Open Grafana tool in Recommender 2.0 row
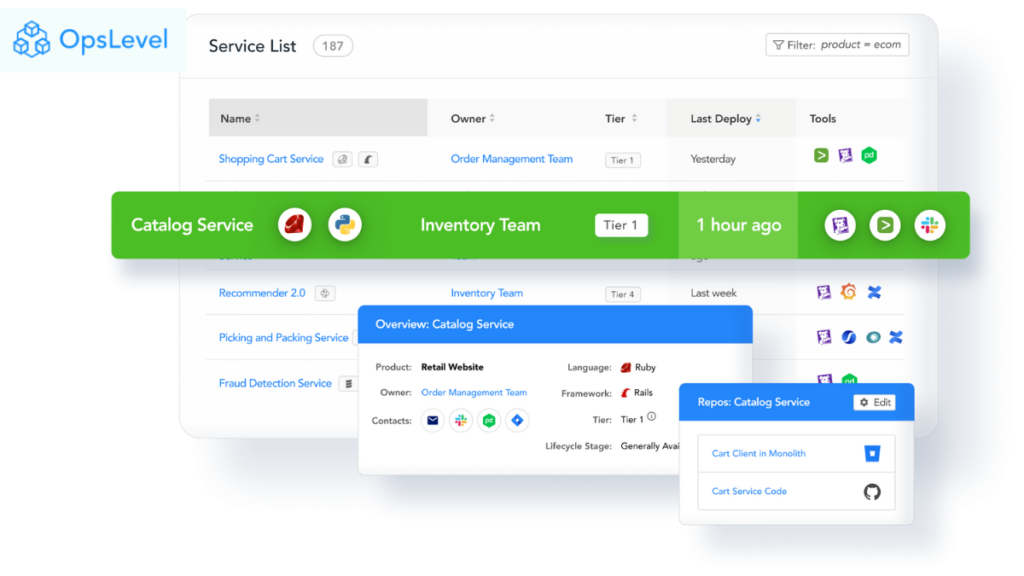Viewport: 1024px width, 576px height. coord(848,292)
